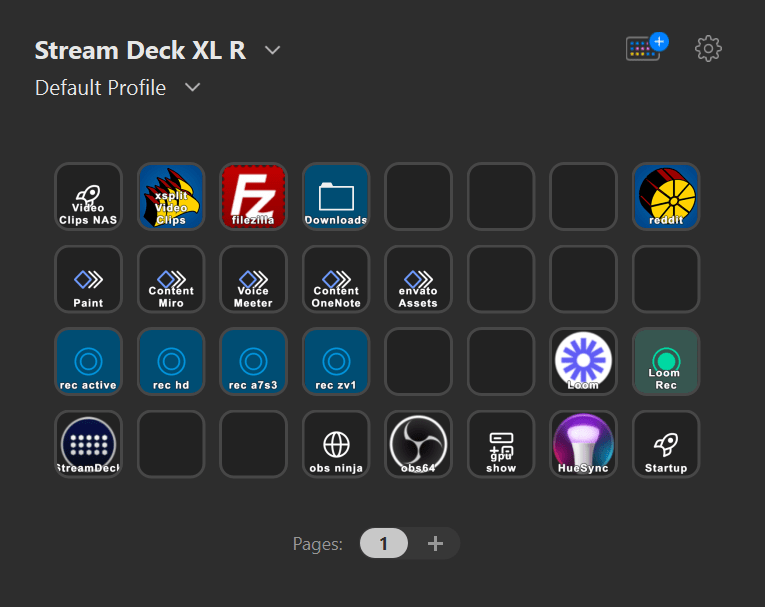Click the Paint hotkey key
Screen dimensions: 765x607
point(88,279)
